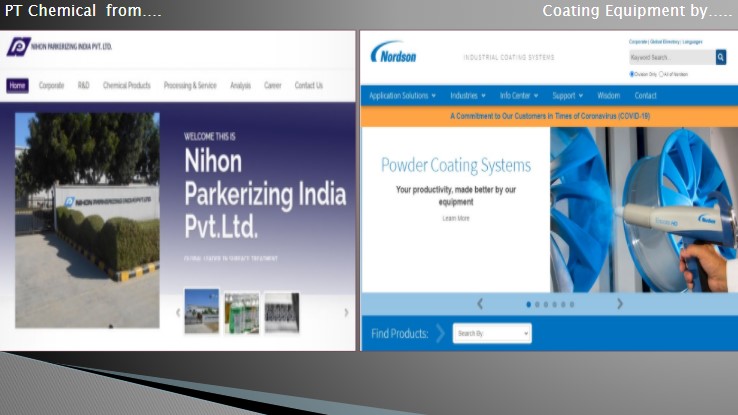The height and width of the screenshot is (415, 738).
Task: Expand the Application Solutions menu
Action: pyautogui.click(x=402, y=96)
